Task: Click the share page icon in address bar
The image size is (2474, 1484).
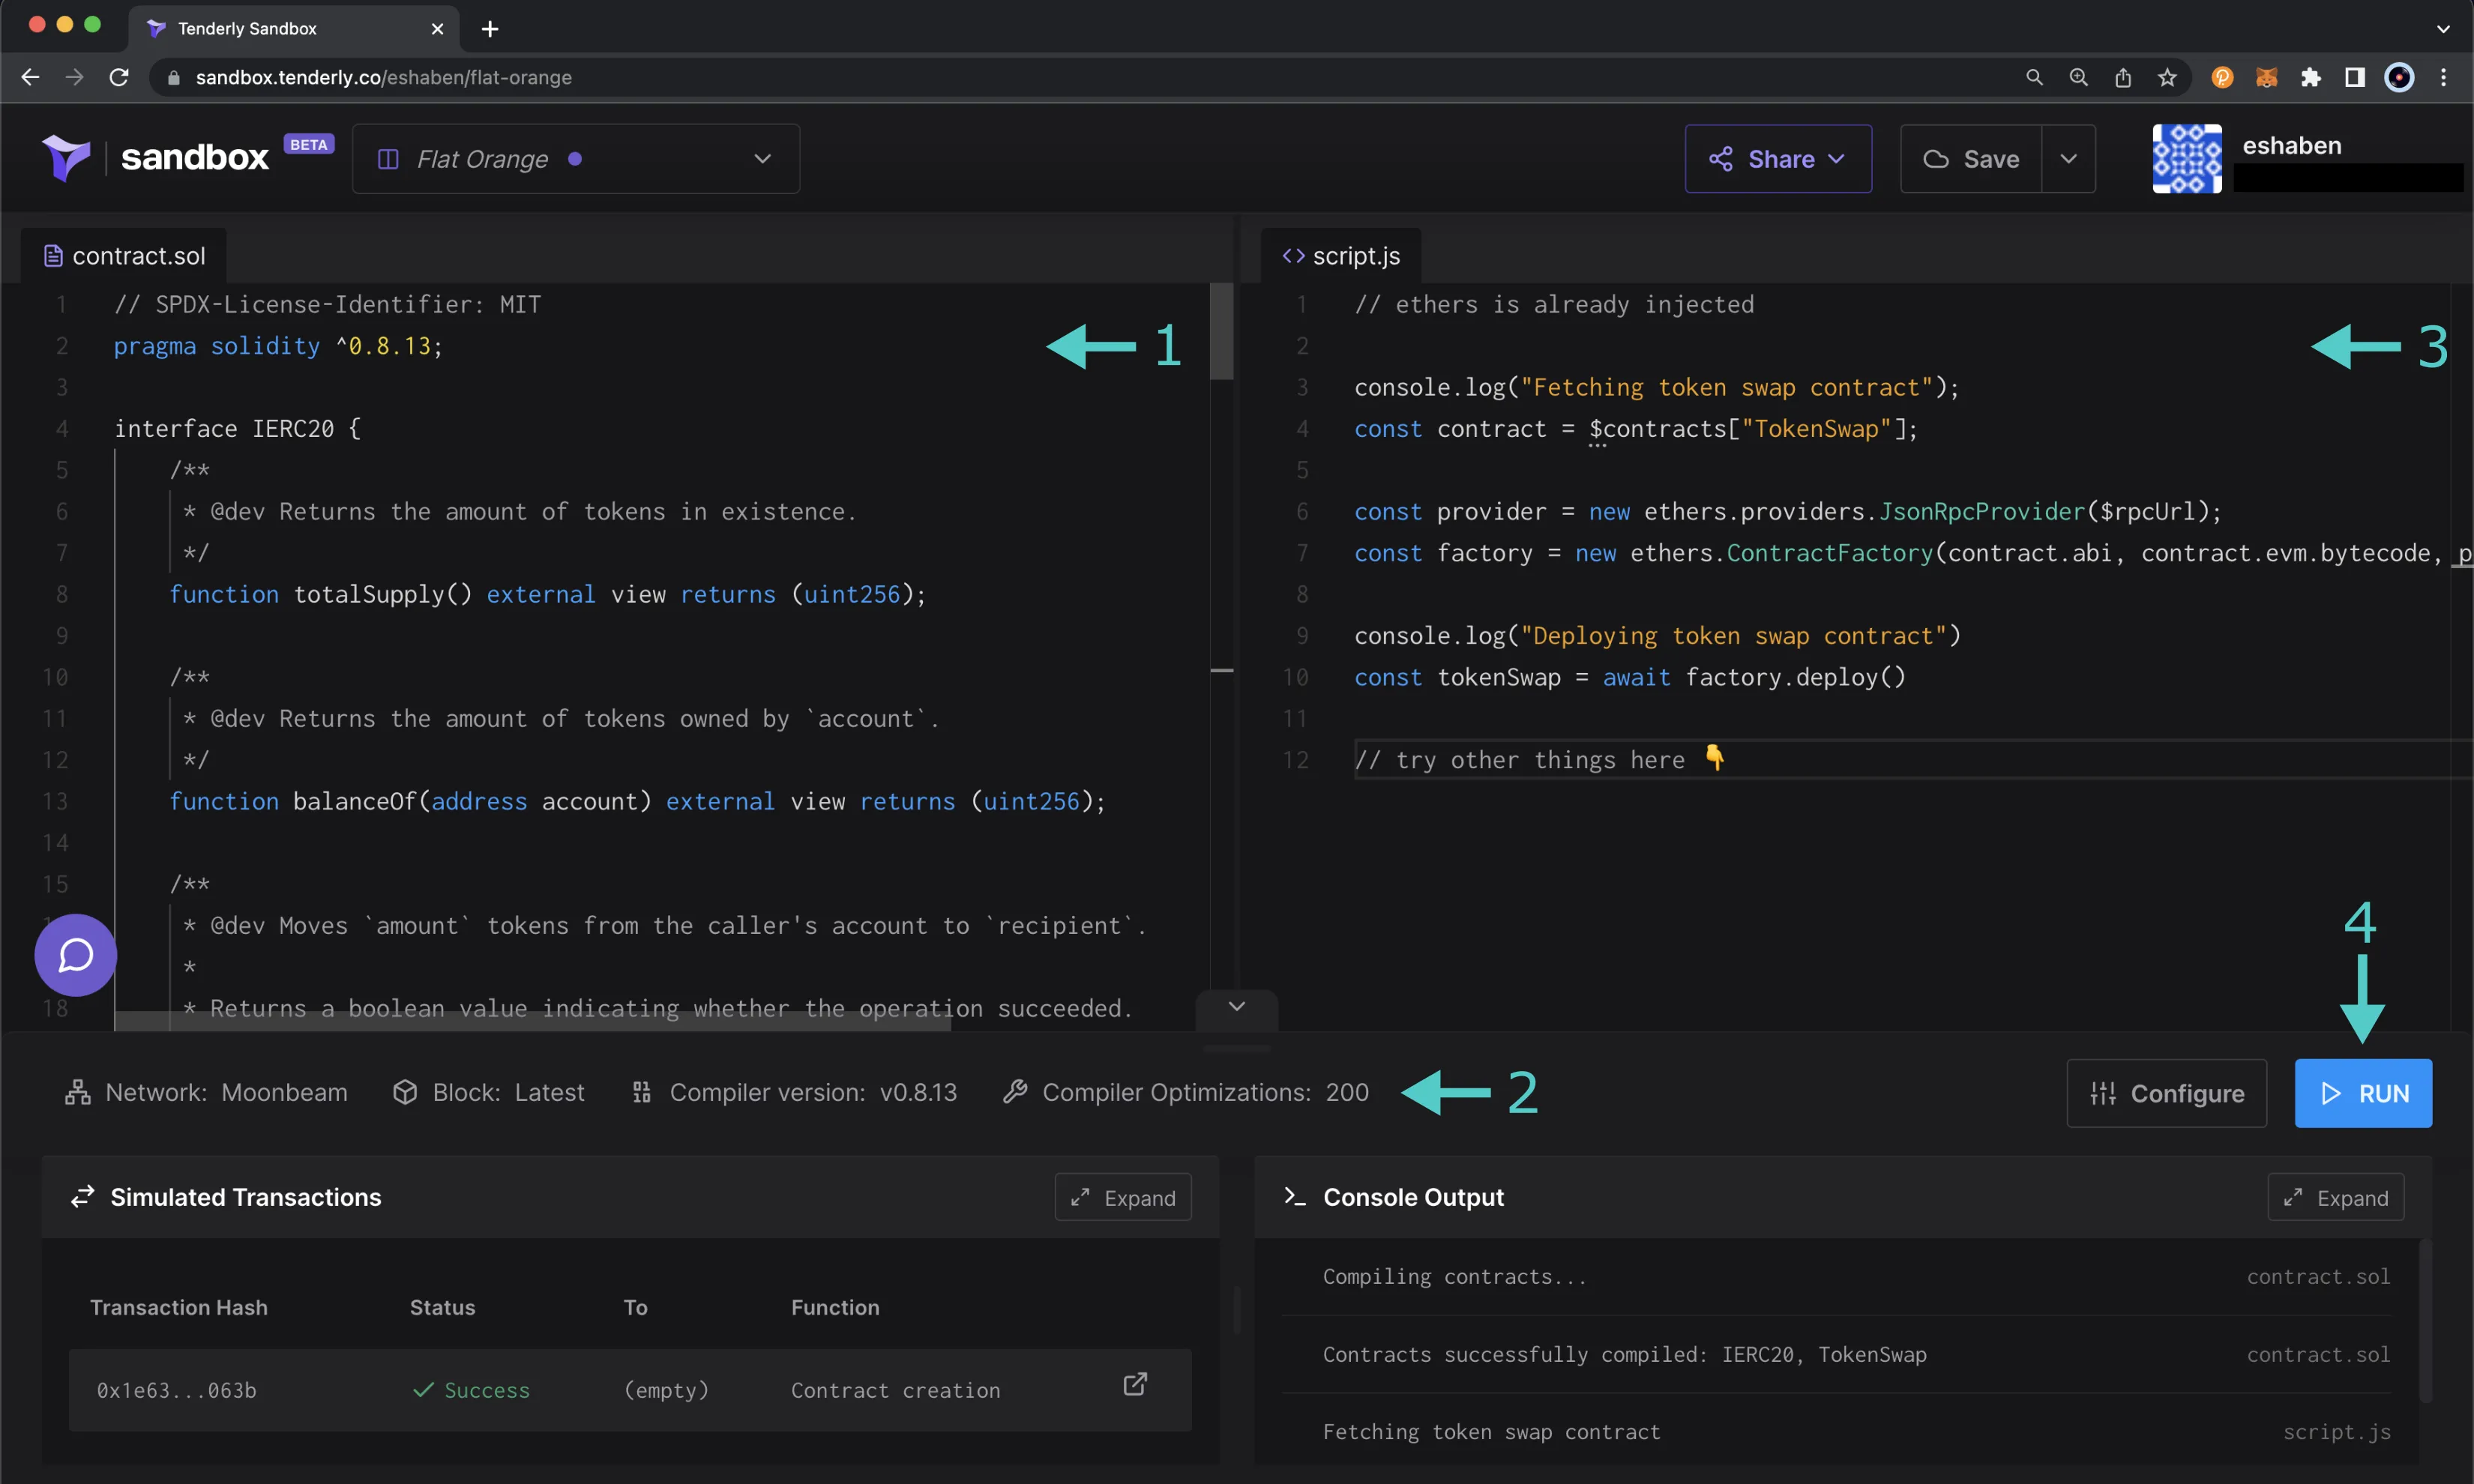Action: tap(2123, 77)
